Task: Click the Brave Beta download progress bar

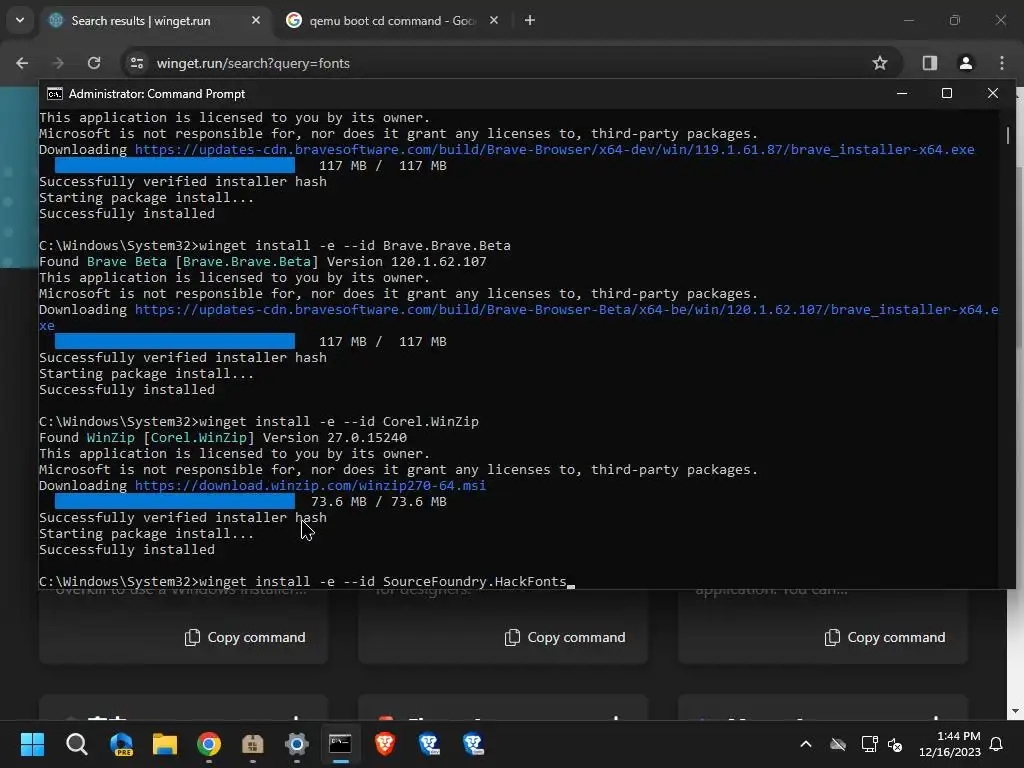Action: 174,342
